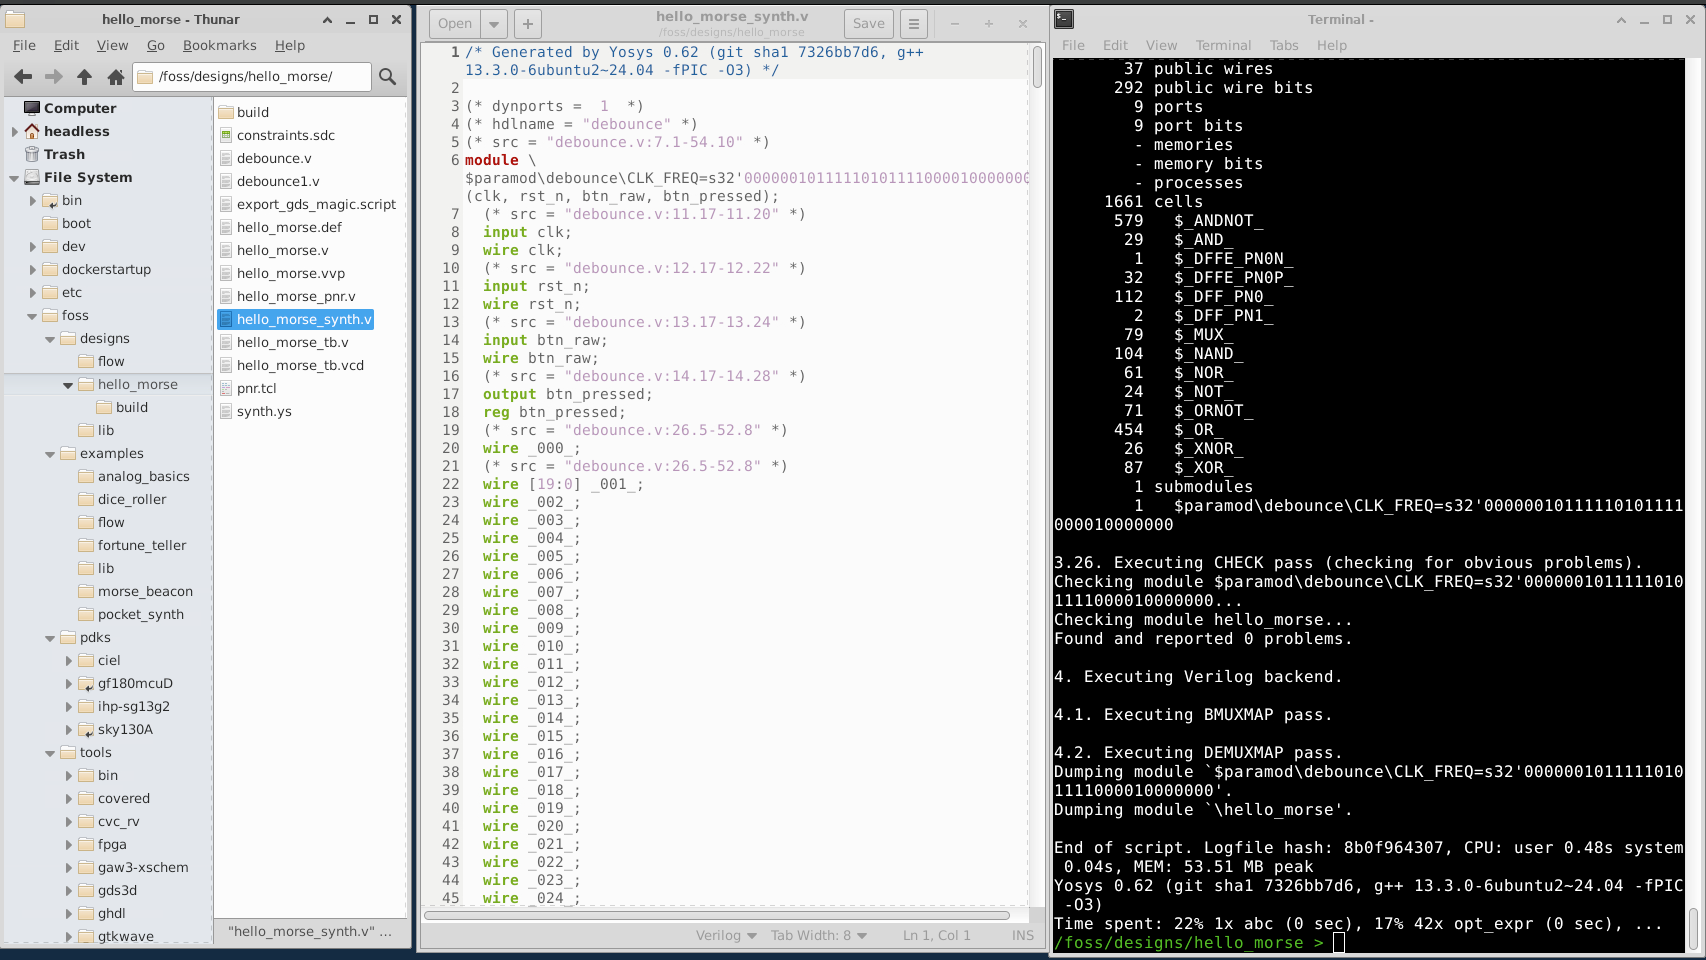Expand the gf180mcuD folder in tree
This screenshot has height=960, width=1706.
click(68, 684)
